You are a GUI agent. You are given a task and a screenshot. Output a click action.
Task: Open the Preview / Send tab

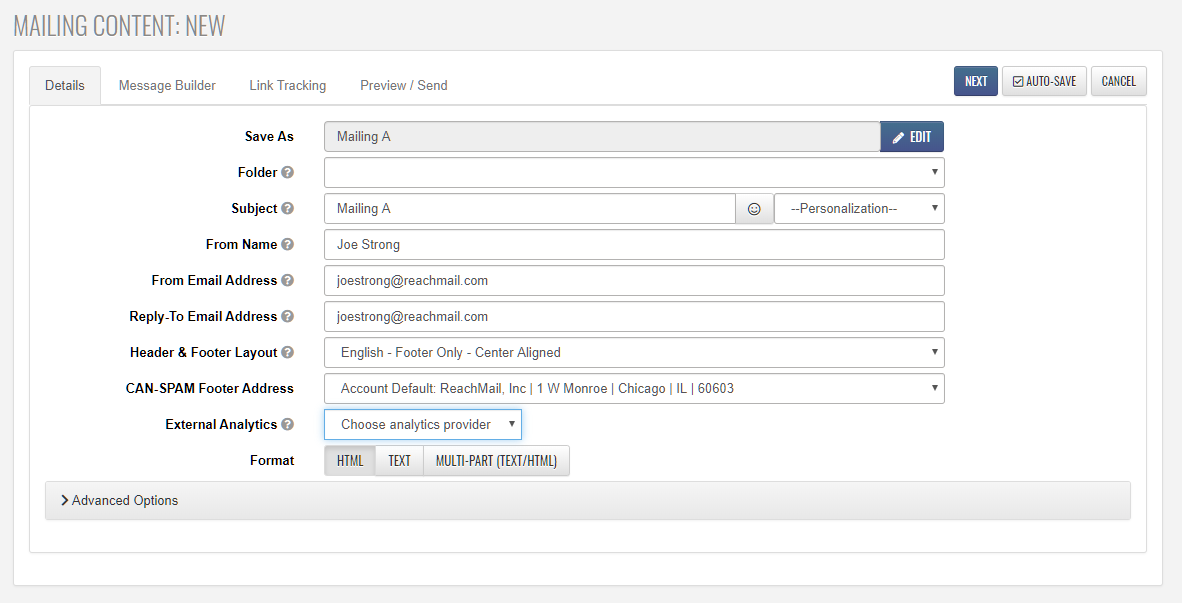[403, 85]
